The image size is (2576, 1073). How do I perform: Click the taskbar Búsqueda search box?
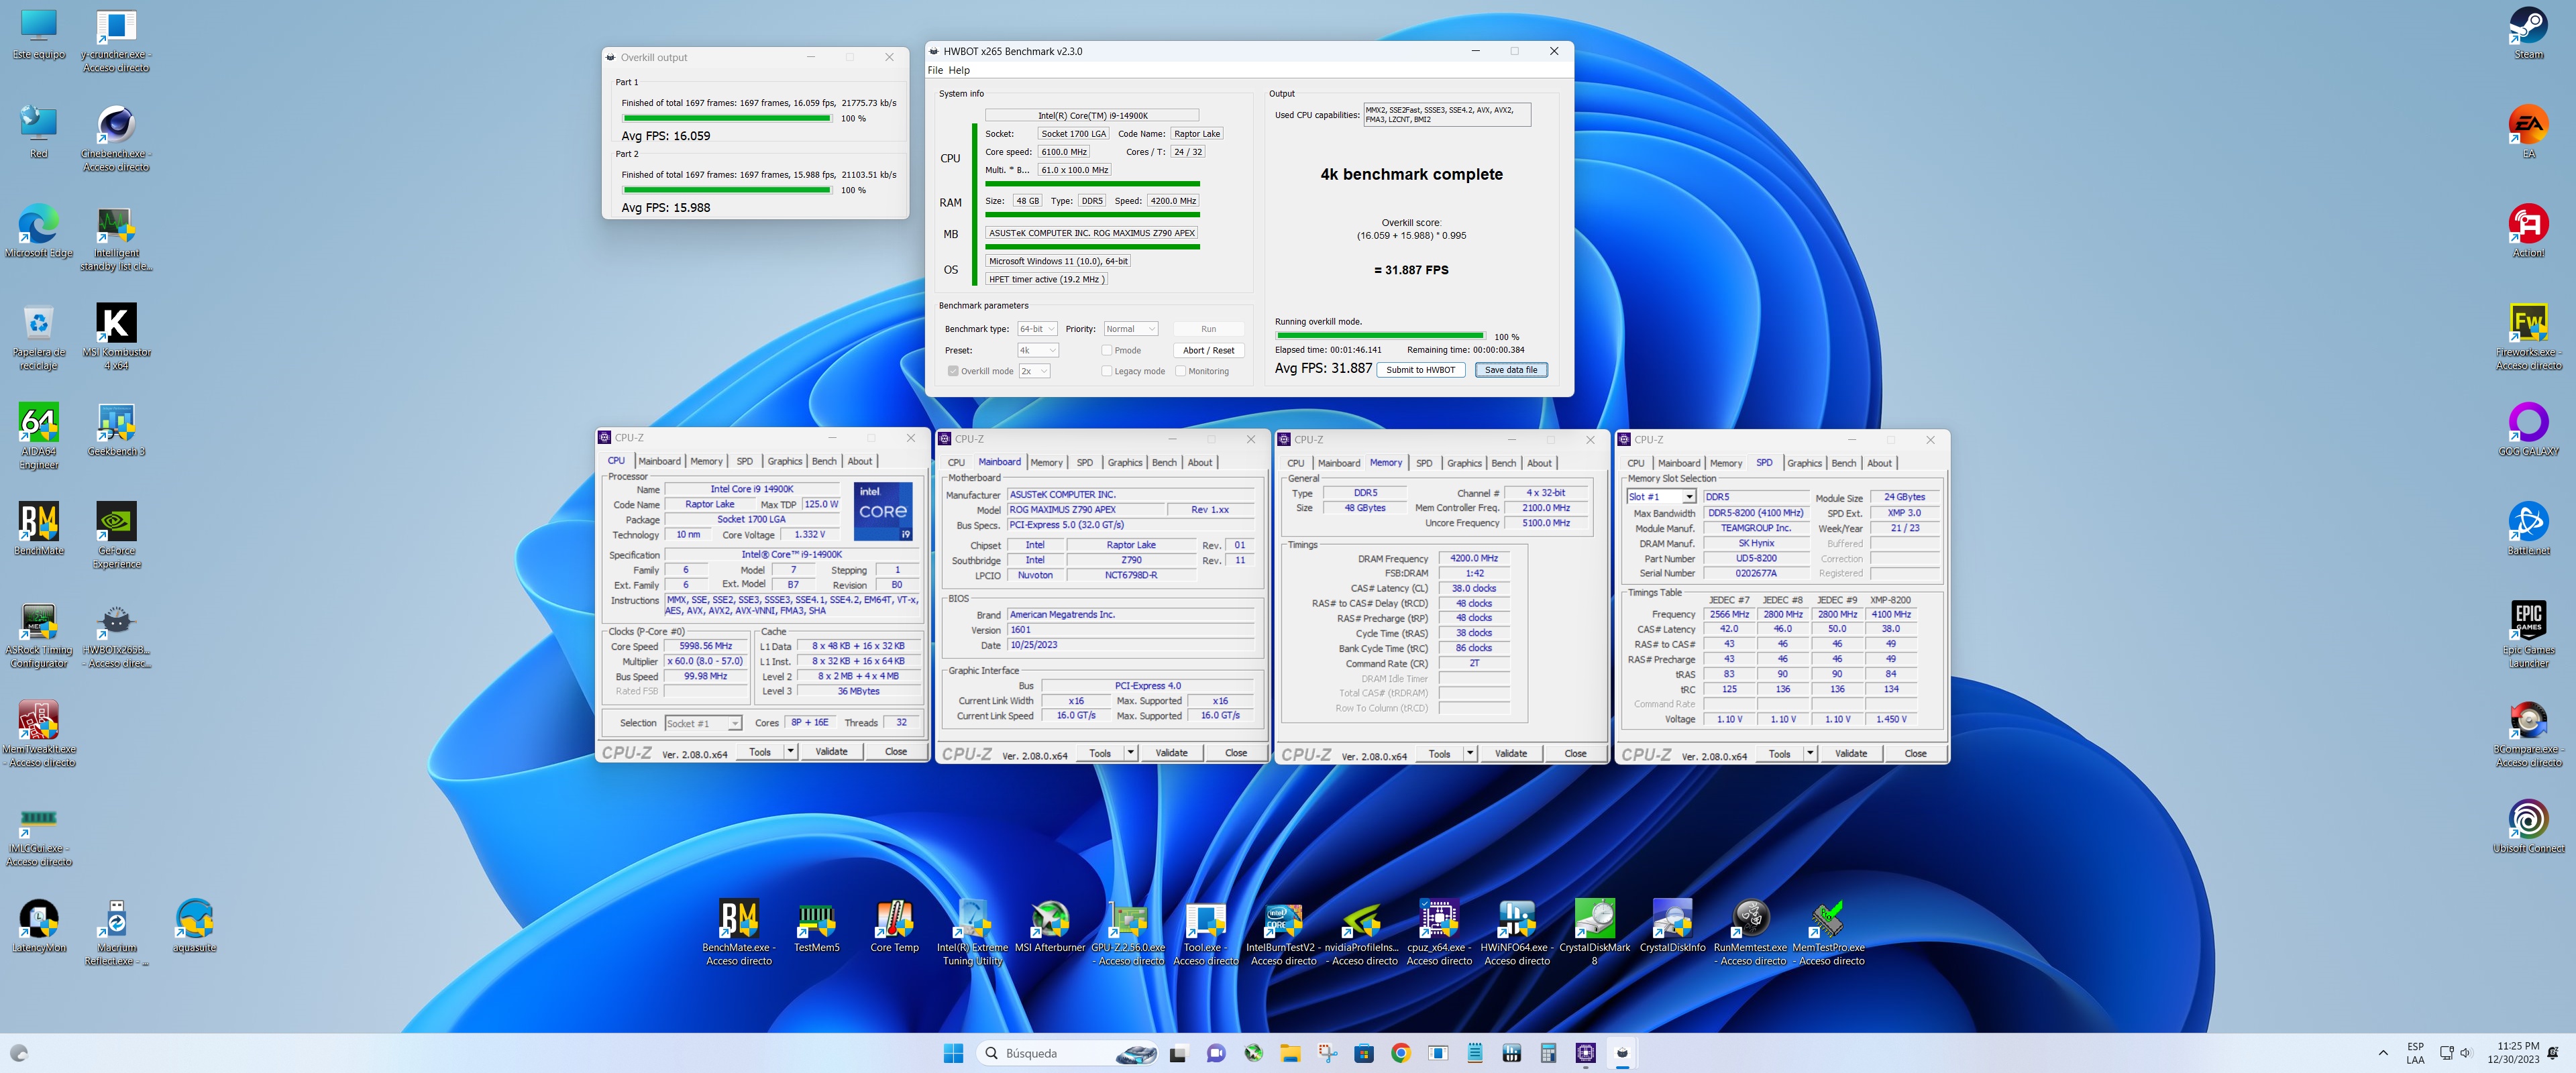(1068, 1053)
